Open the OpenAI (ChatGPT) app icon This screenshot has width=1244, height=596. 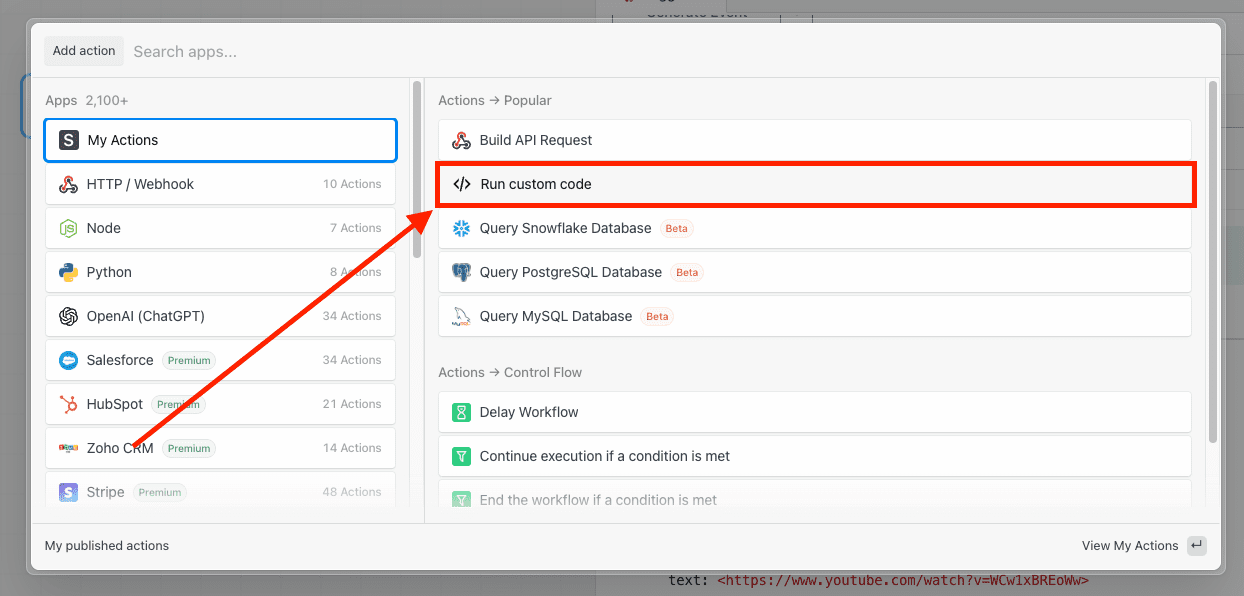click(68, 316)
